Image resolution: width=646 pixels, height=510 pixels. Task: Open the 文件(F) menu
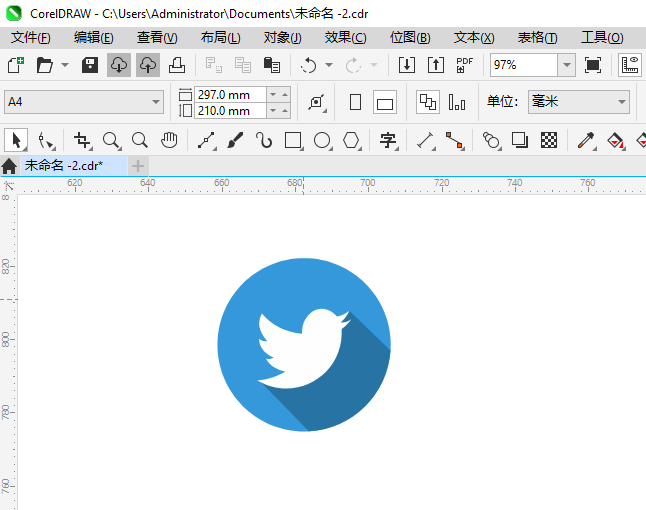tap(30, 37)
